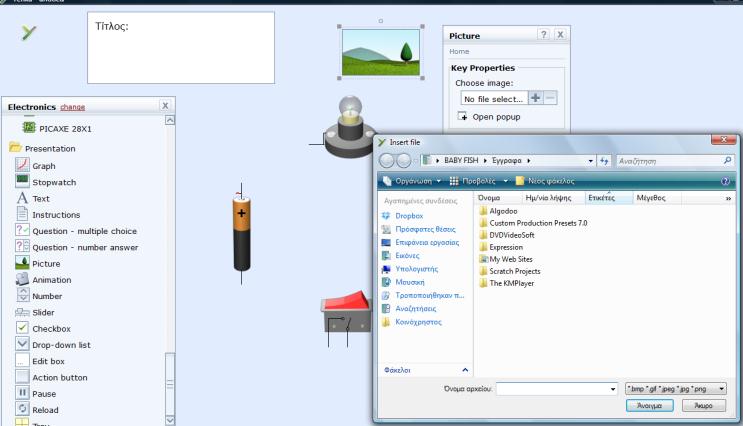743x426 pixels.
Task: Select the picture placeholder on canvas
Action: click(381, 52)
